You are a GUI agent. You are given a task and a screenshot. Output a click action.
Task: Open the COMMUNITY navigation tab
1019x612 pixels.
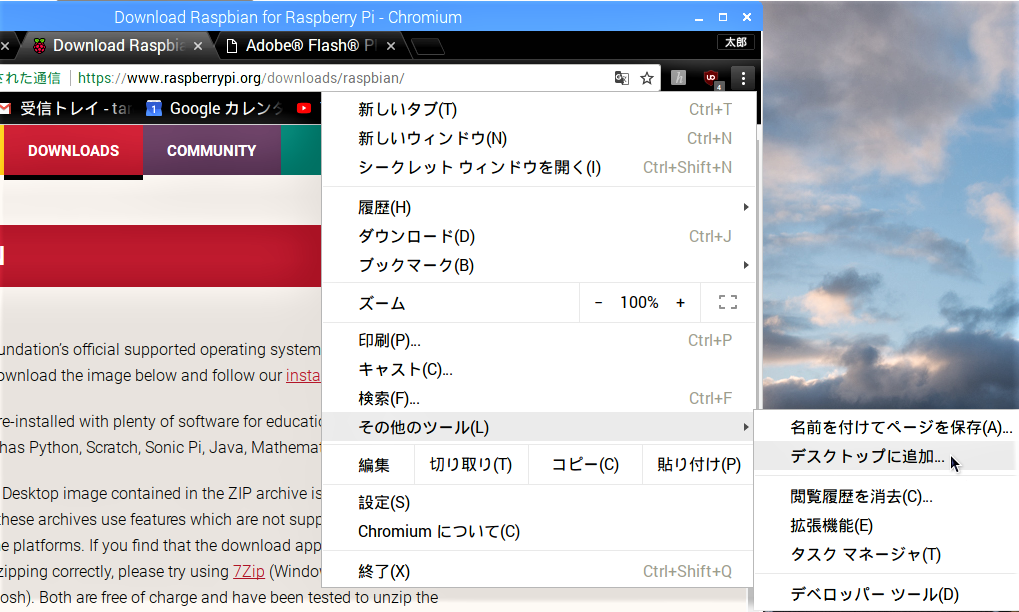pos(212,151)
